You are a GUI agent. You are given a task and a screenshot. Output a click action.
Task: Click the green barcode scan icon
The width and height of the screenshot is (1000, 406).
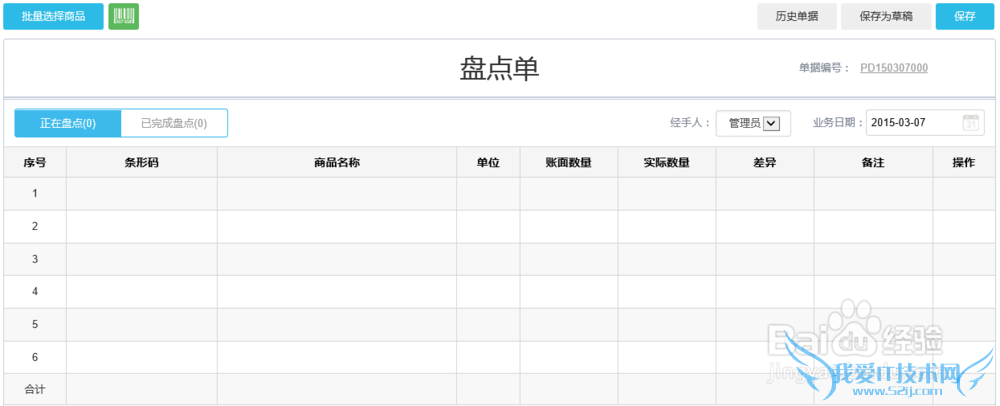(123, 16)
